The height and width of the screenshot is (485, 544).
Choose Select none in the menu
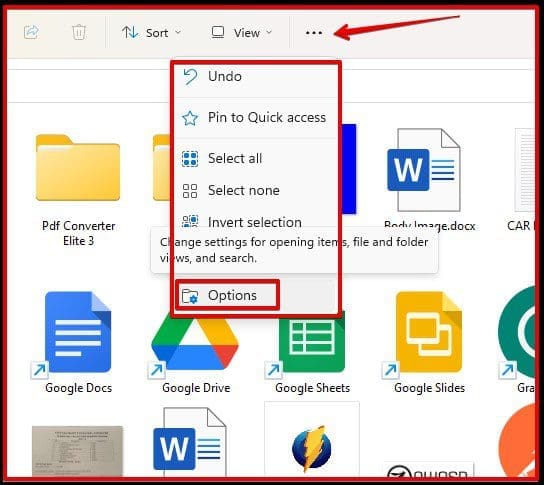[255, 190]
